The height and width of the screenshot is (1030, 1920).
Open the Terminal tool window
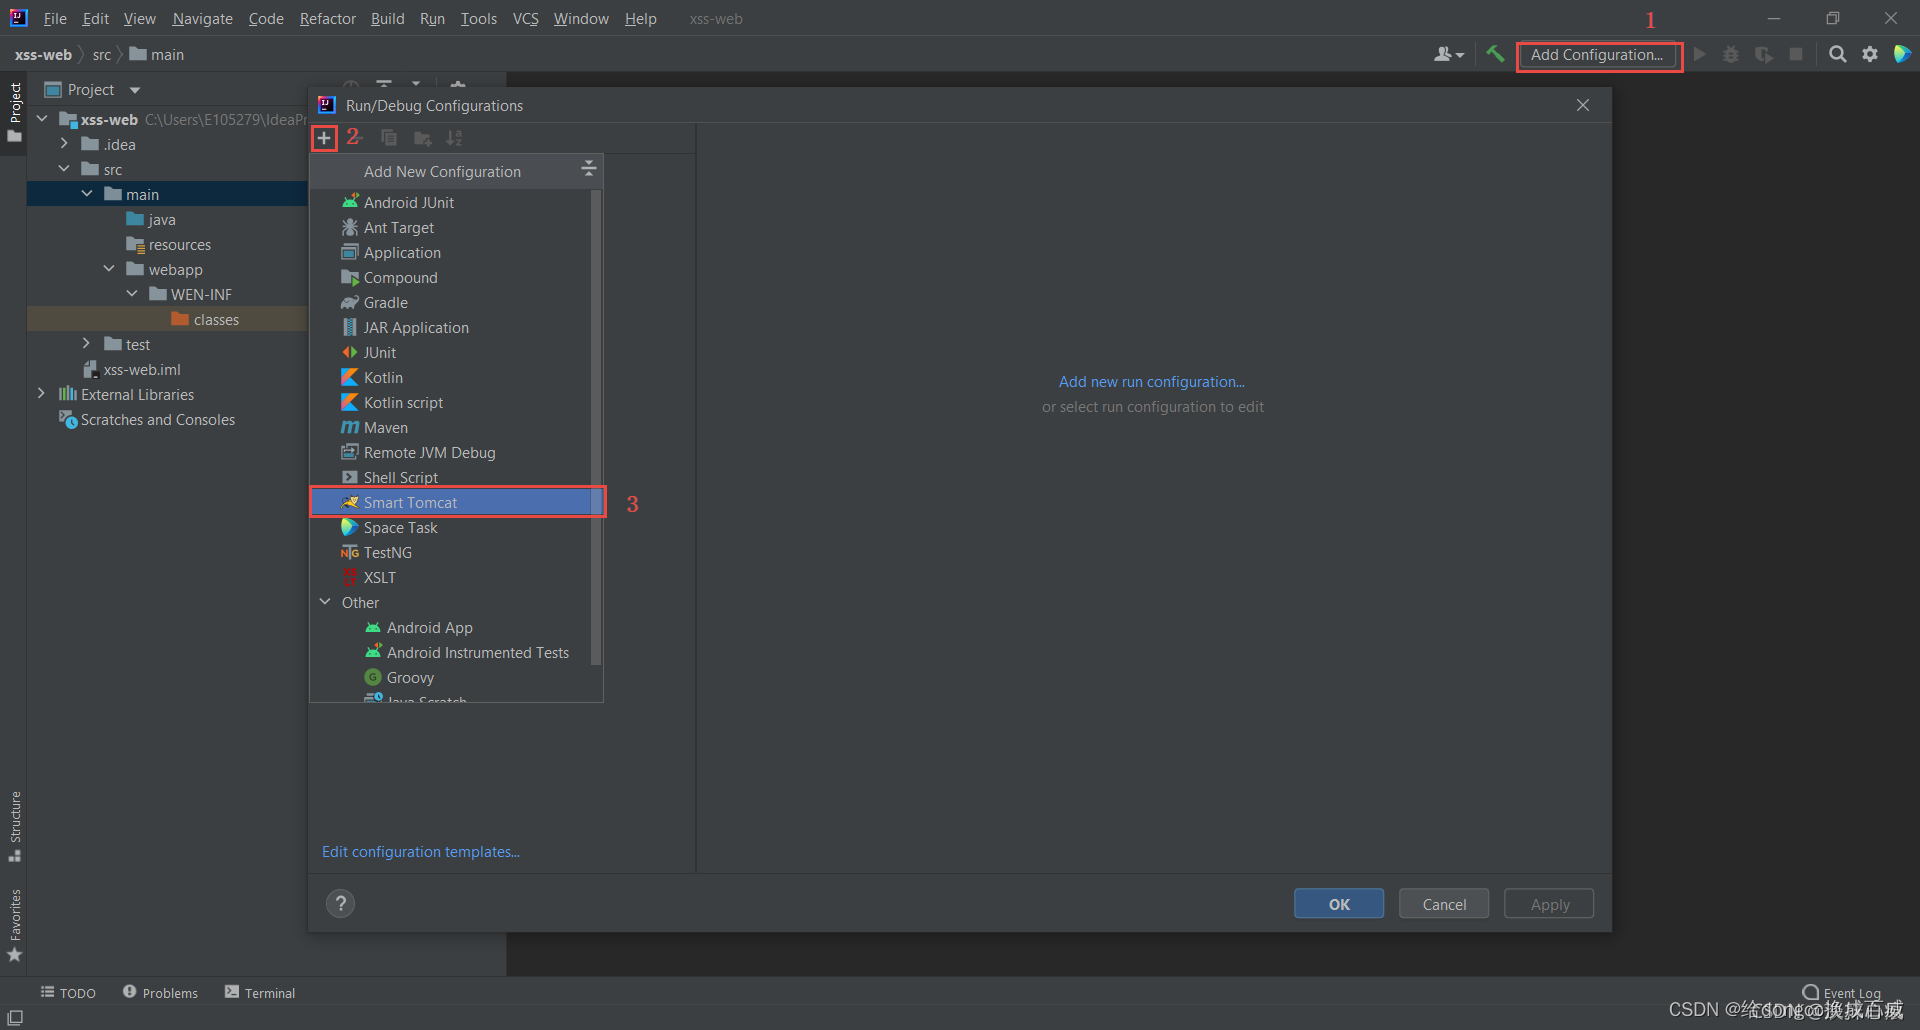[x=260, y=993]
